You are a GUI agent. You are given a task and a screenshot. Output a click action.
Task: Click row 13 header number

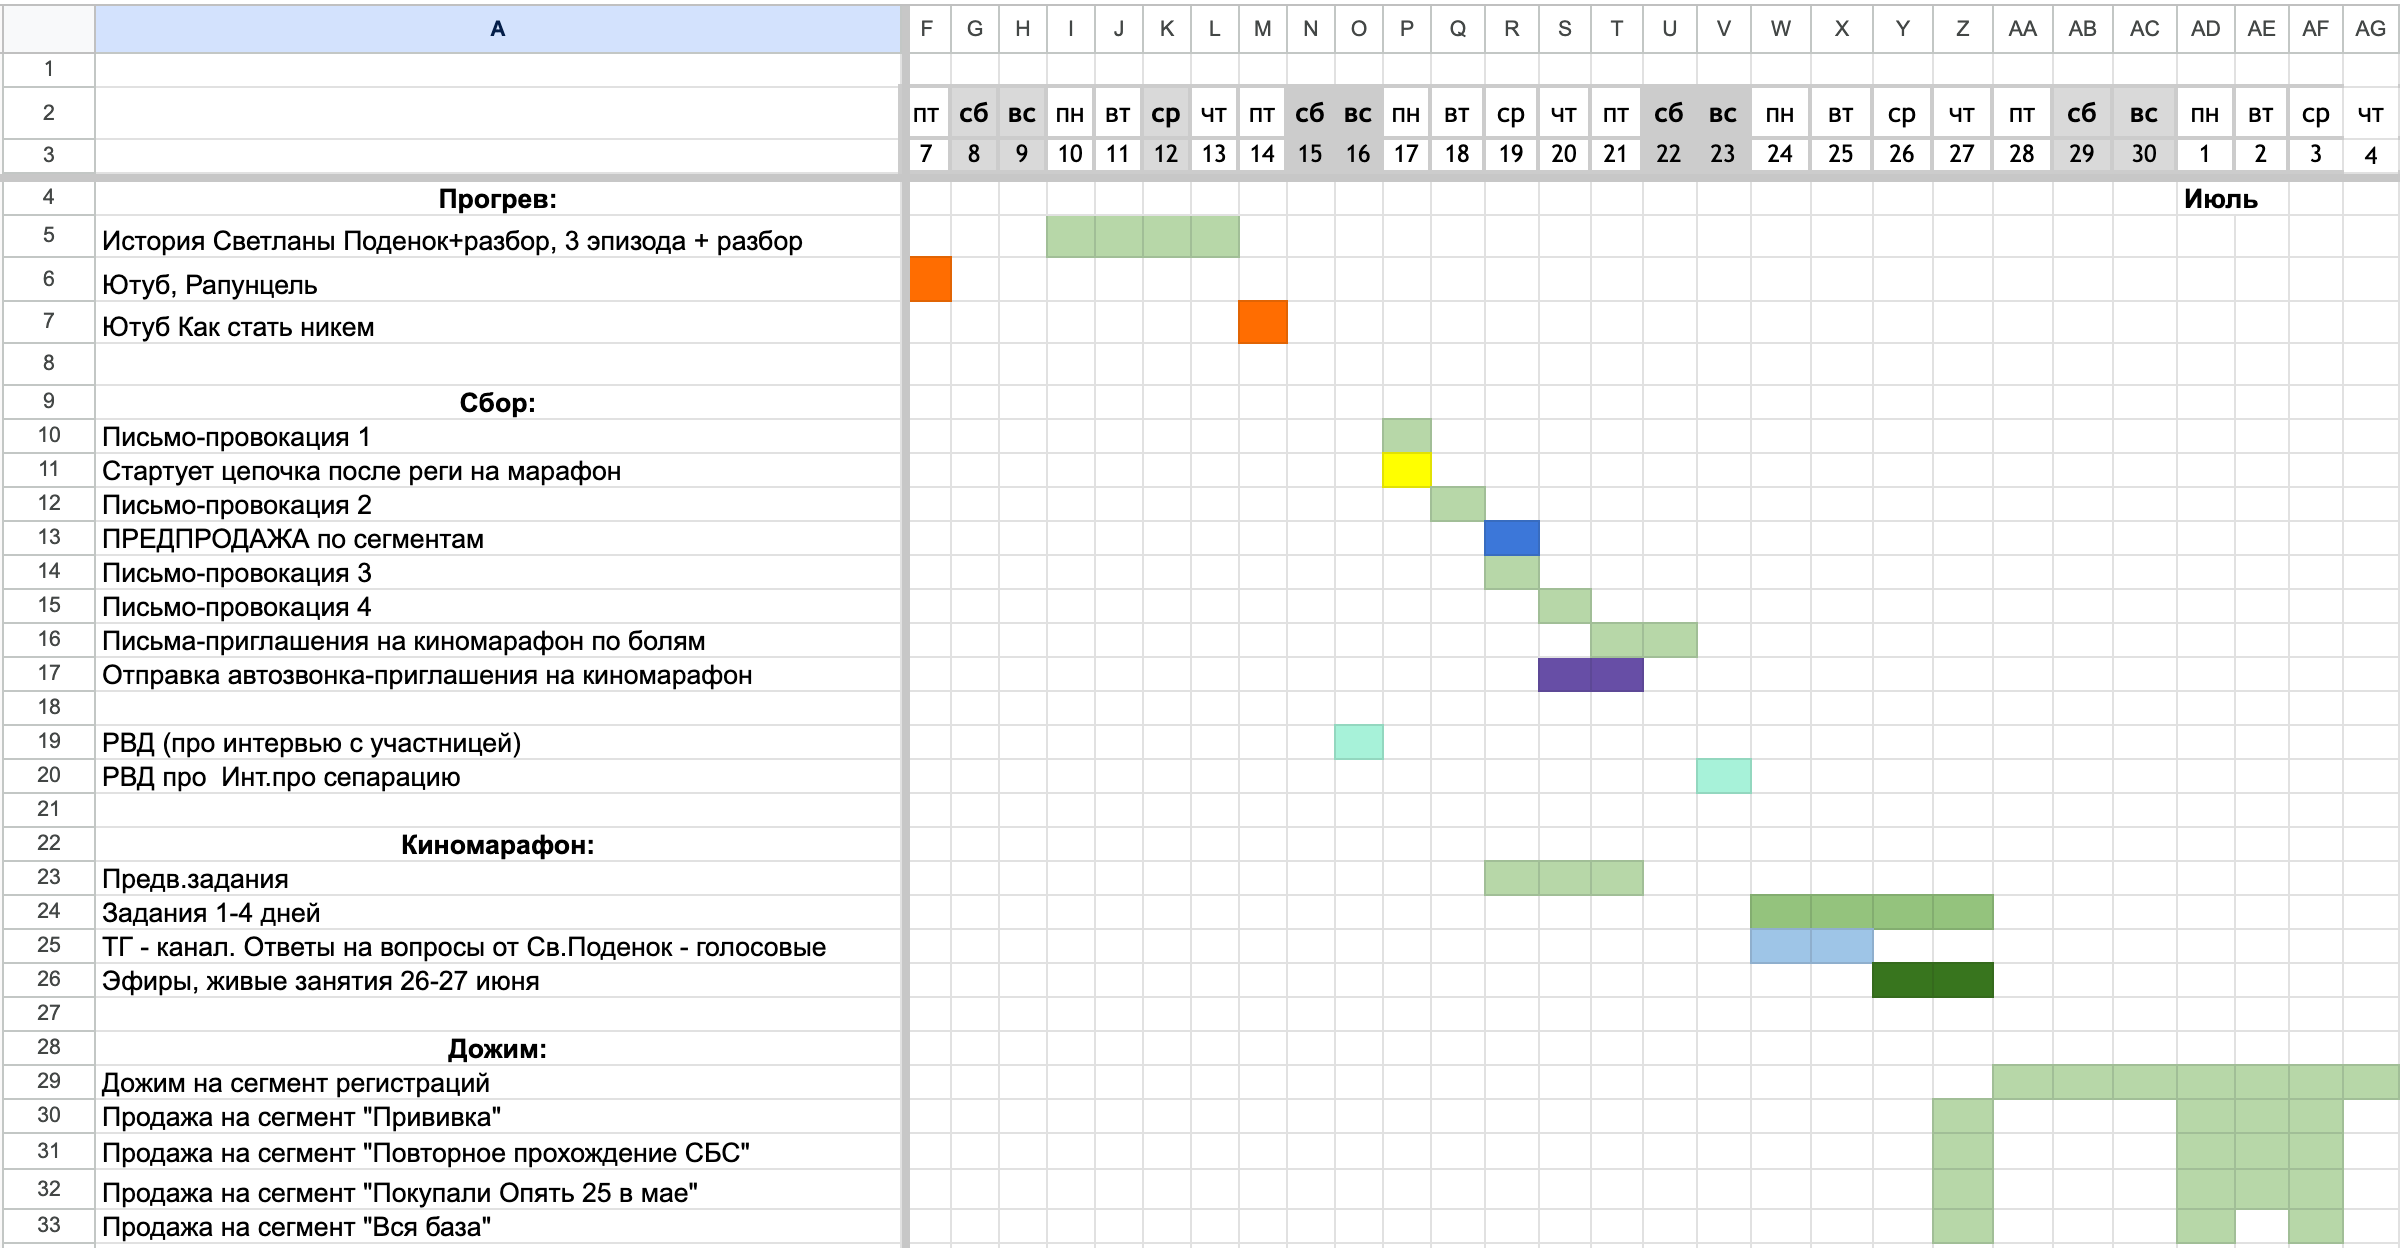(48, 537)
